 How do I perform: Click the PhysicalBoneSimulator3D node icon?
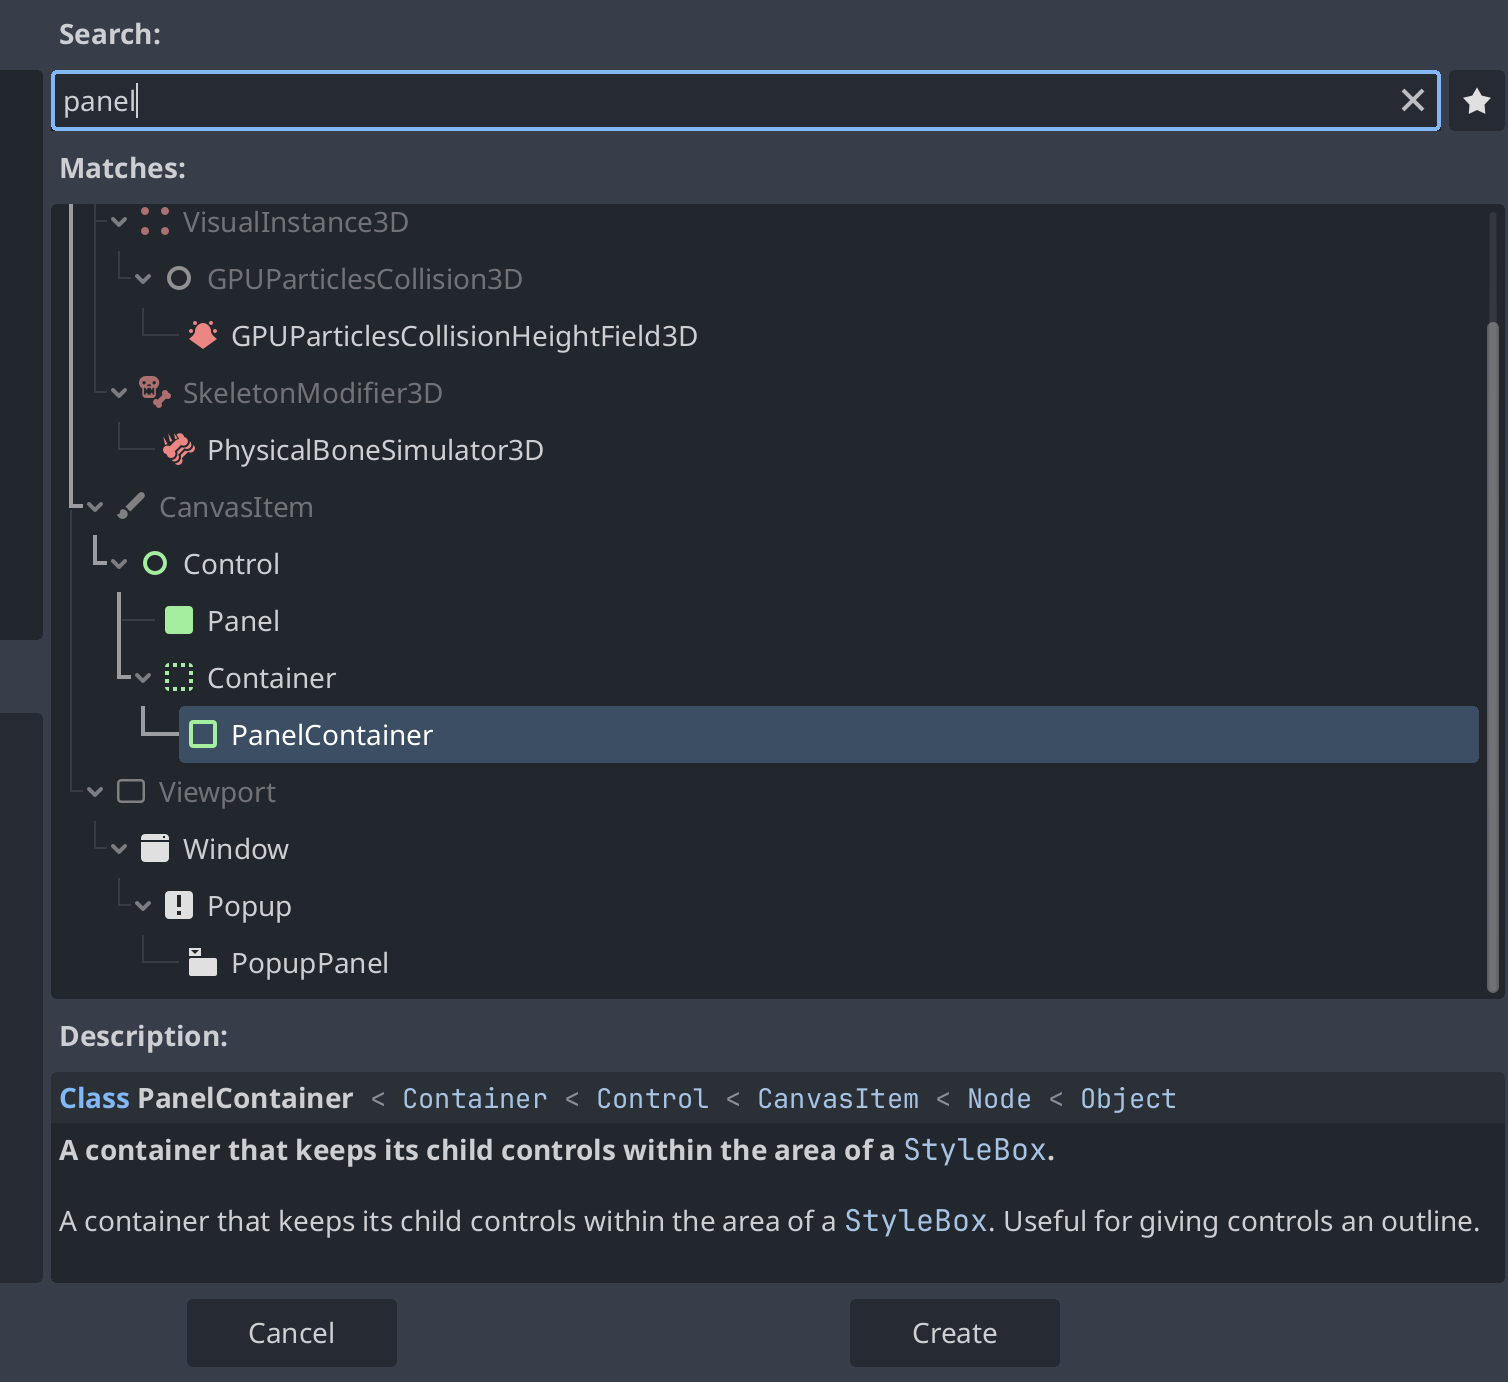(x=178, y=449)
